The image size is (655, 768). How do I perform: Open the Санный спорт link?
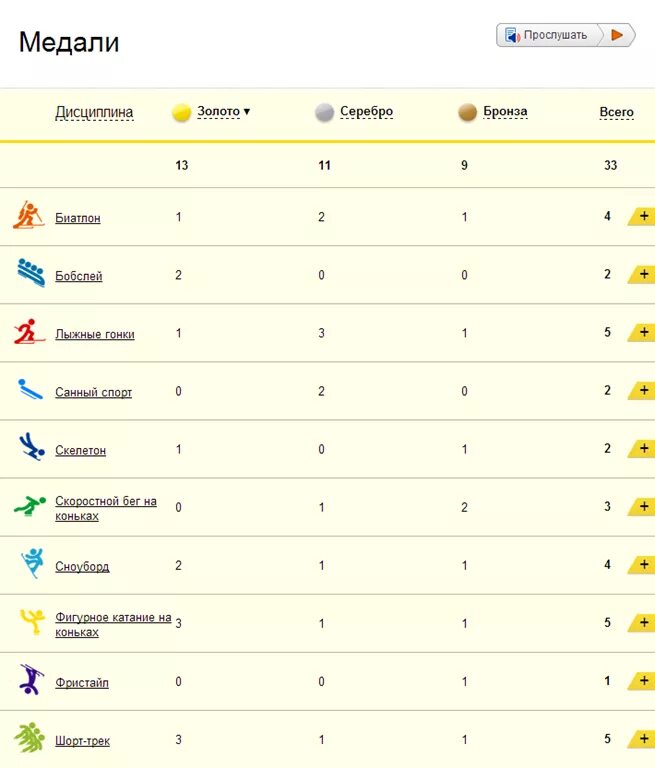[94, 392]
